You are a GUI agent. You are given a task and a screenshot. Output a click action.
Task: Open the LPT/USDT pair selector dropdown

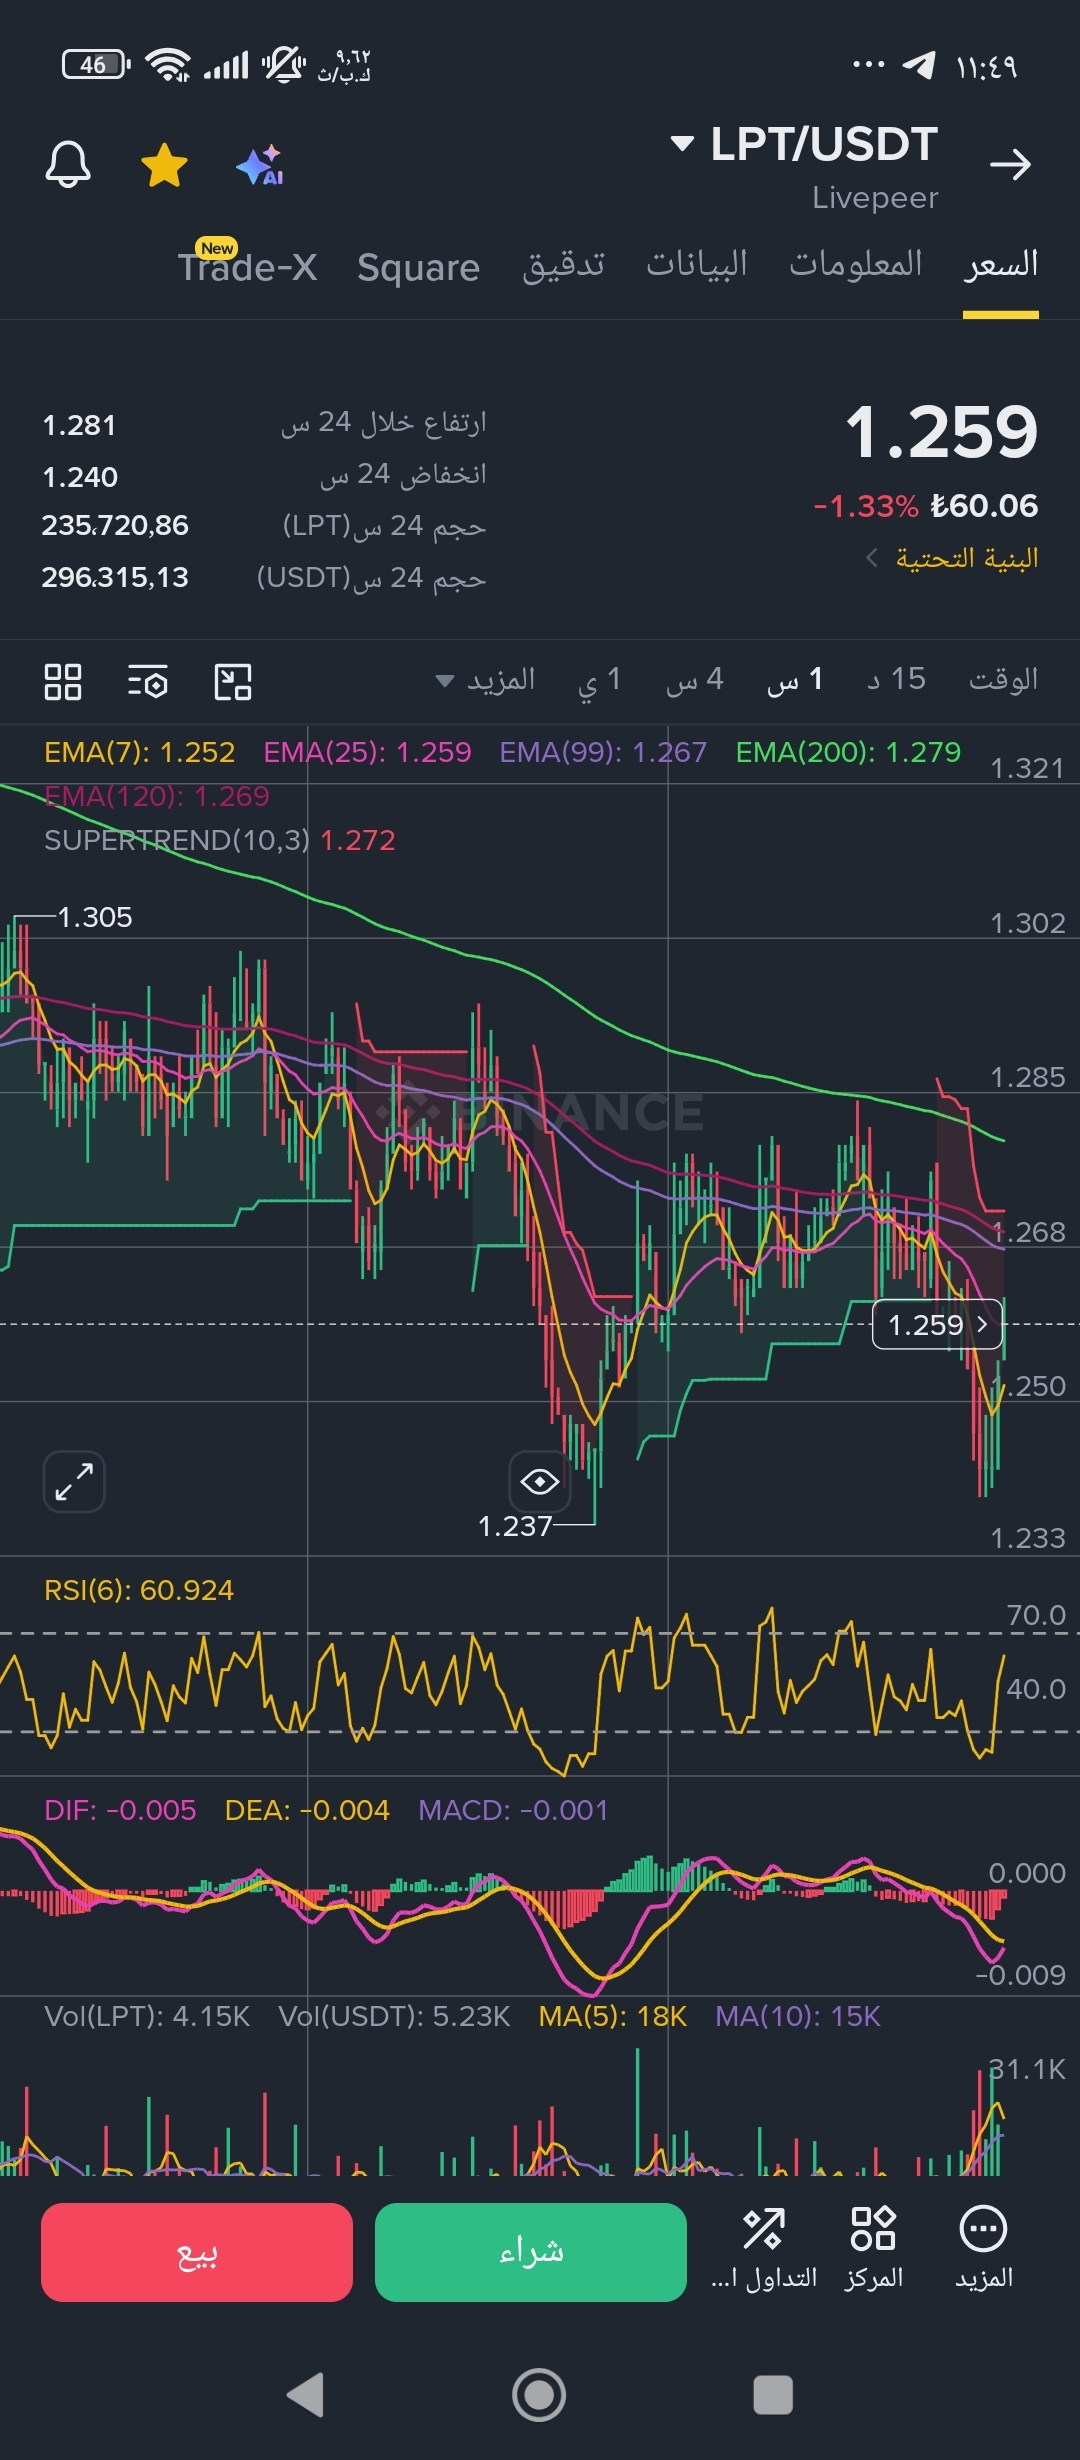pyautogui.click(x=805, y=144)
